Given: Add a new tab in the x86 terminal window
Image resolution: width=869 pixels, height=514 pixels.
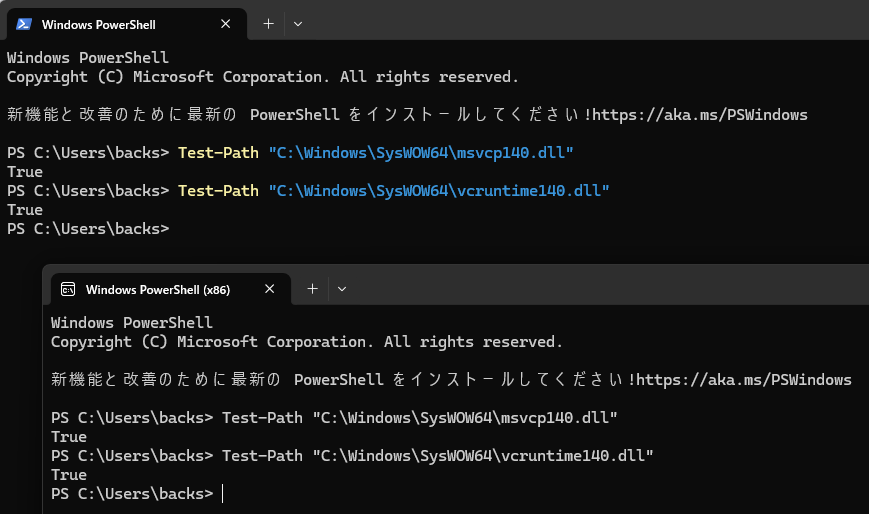Looking at the screenshot, I should pos(312,289).
